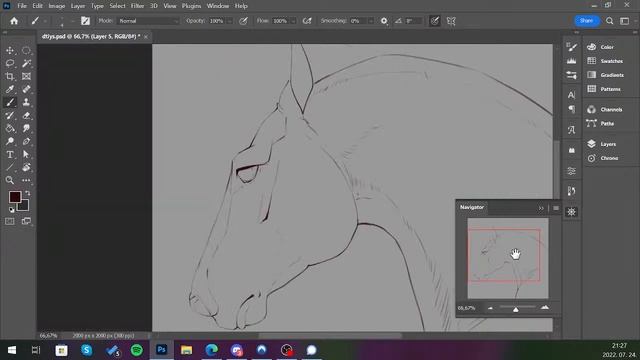Select the Dodge tool
Viewport: 640px width, 360px height.
[x=10, y=142]
